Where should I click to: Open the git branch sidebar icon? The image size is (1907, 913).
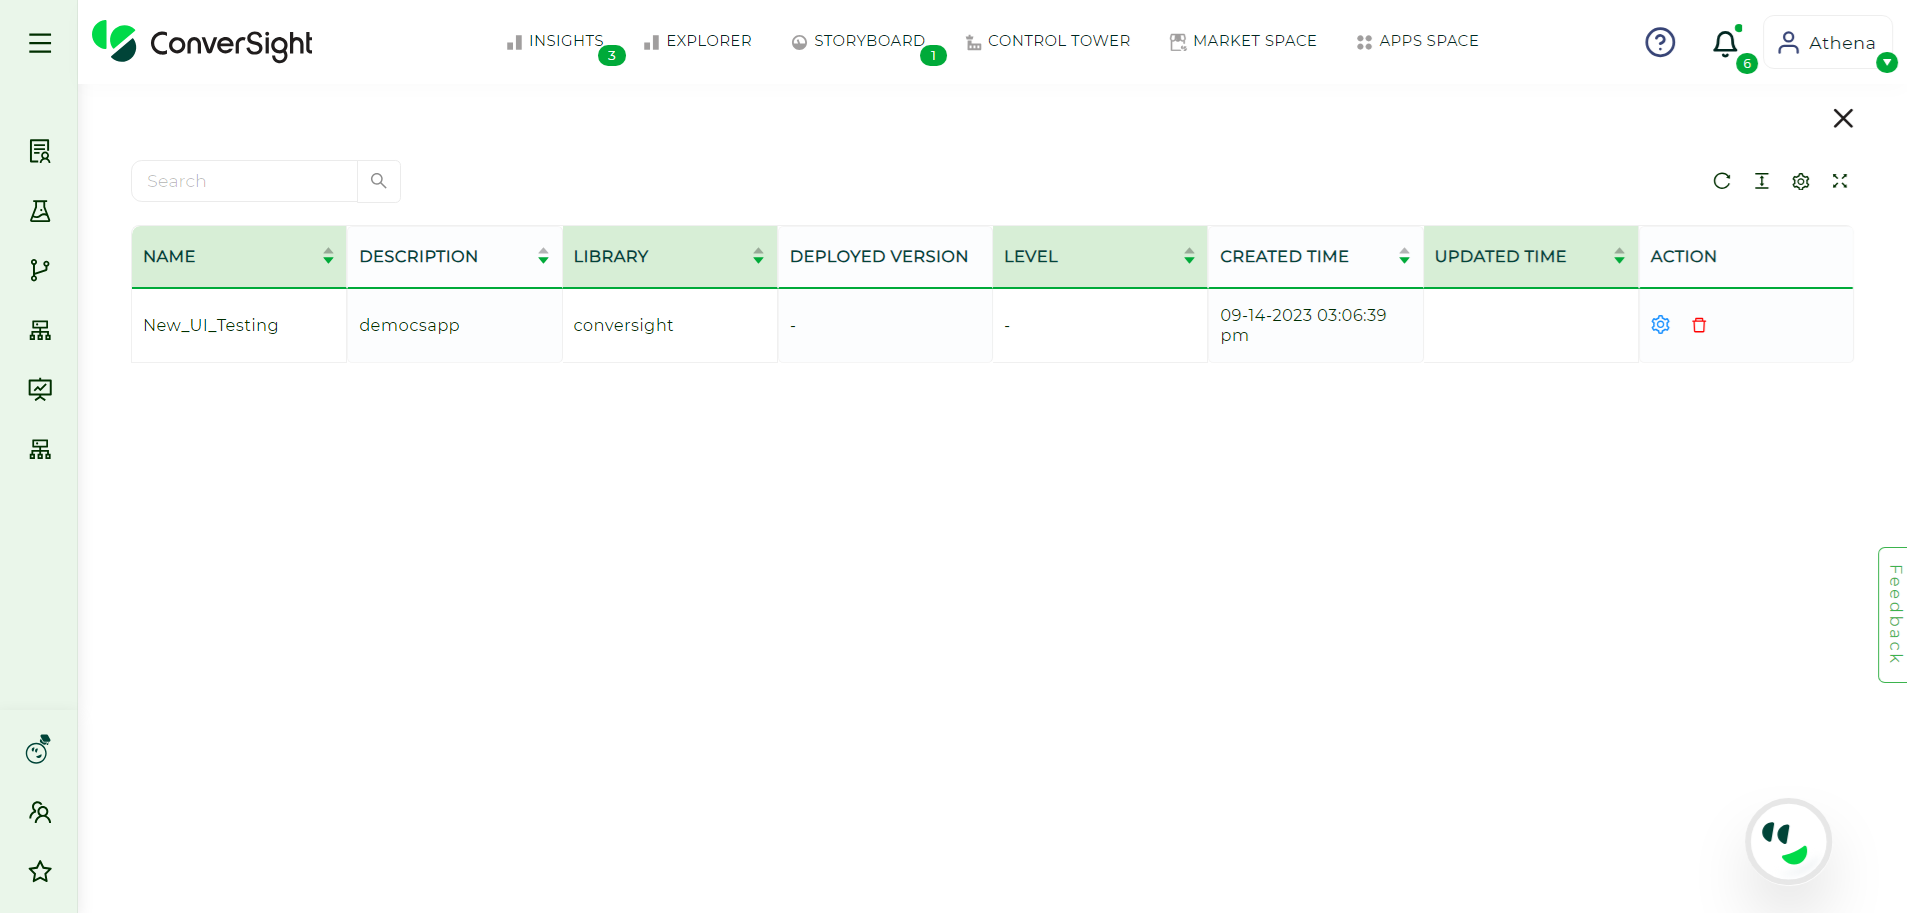click(x=40, y=270)
